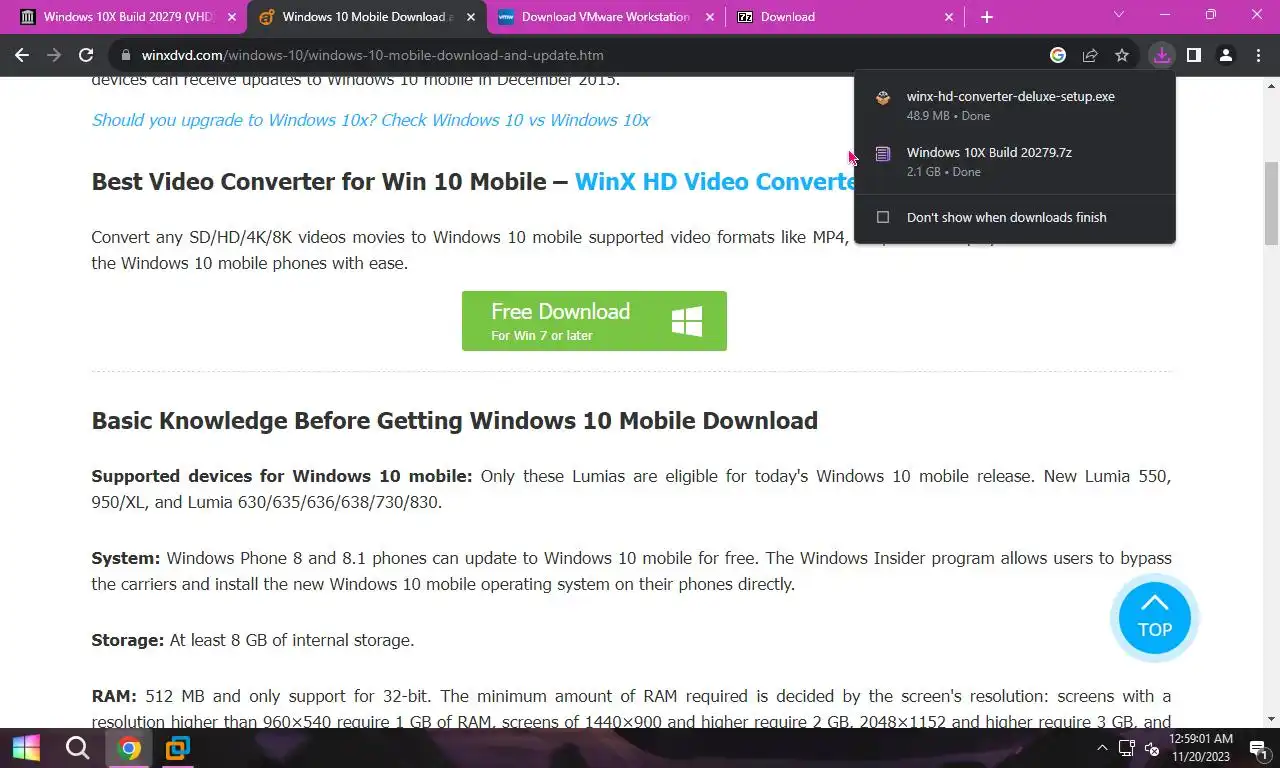The height and width of the screenshot is (768, 1280).
Task: Click the Basic Knowledge section heading
Action: click(x=455, y=420)
